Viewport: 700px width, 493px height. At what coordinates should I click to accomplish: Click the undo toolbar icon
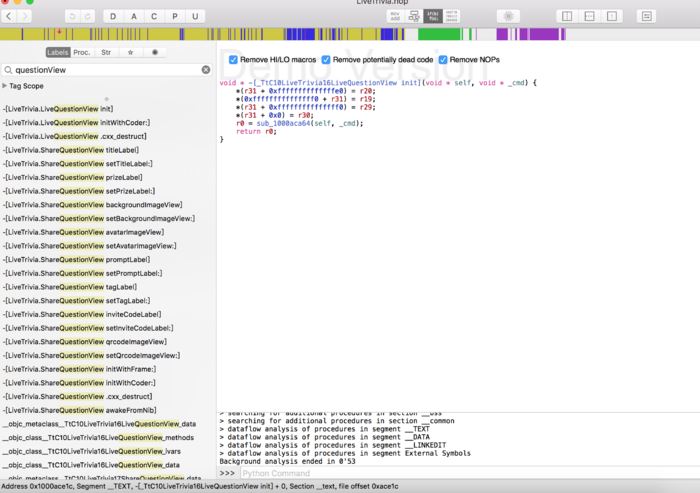pos(72,17)
